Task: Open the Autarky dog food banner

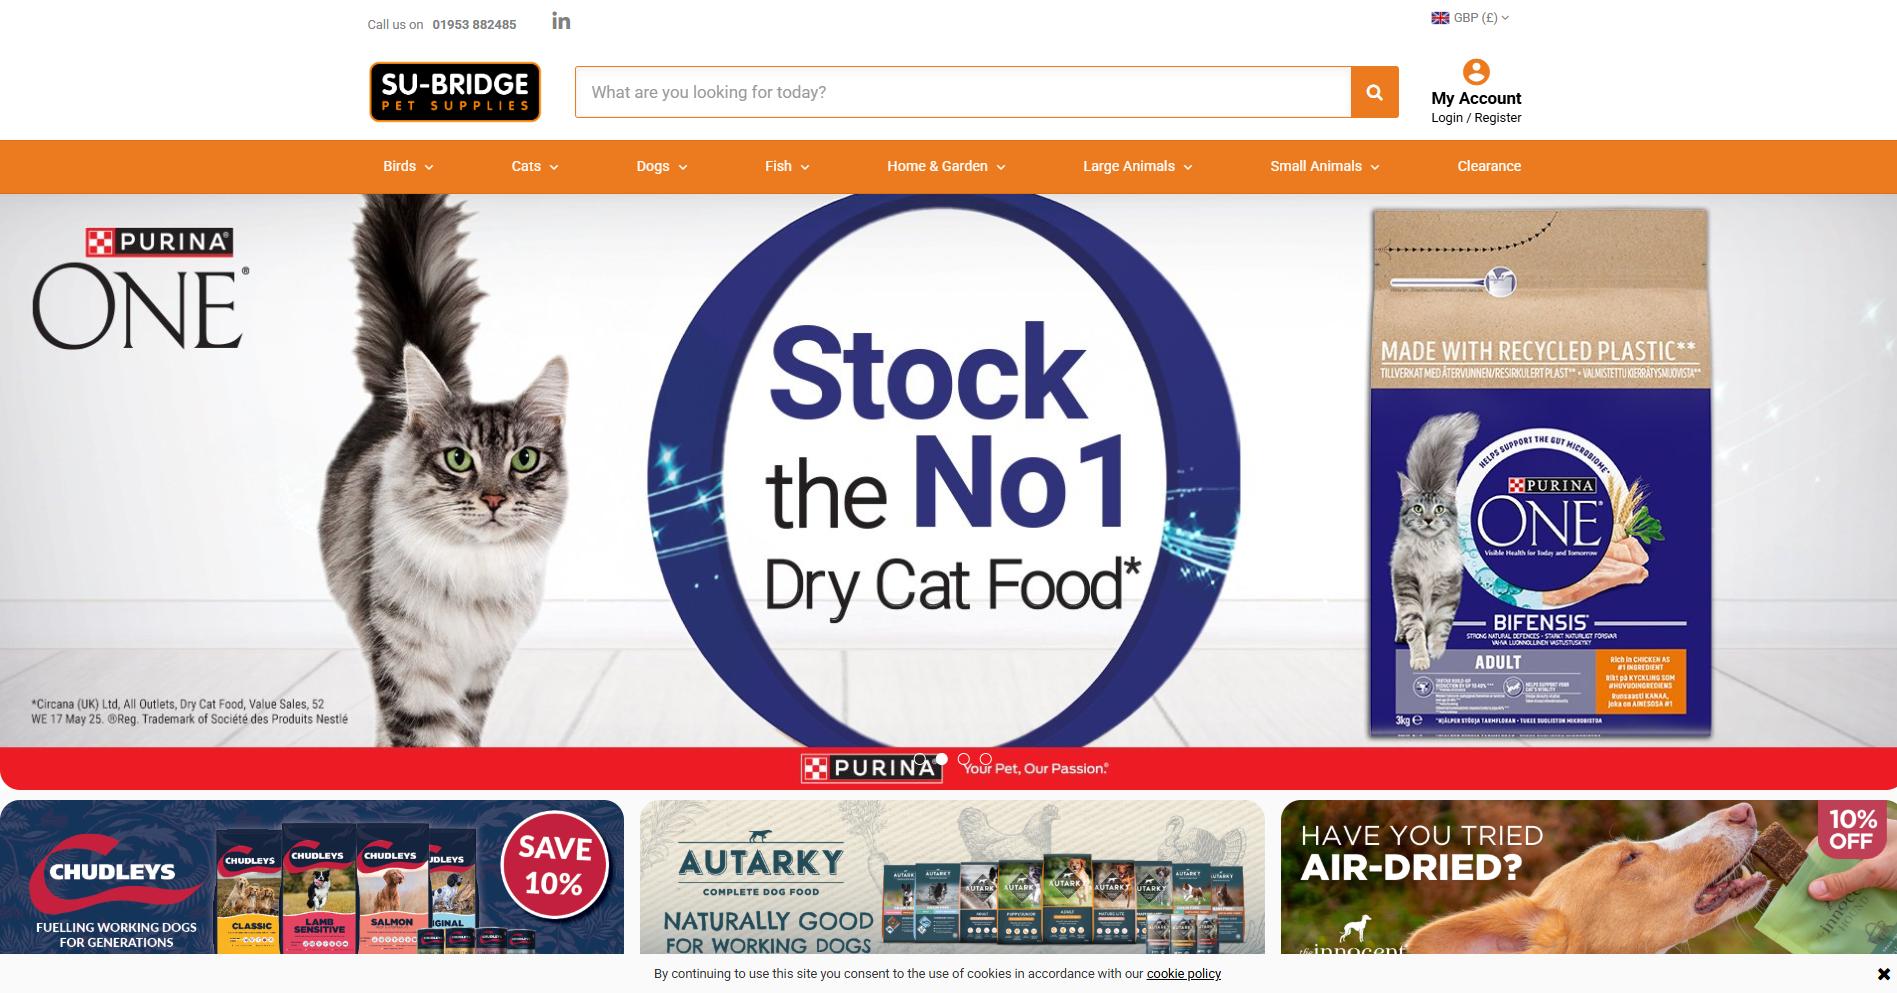Action: pyautogui.click(x=952, y=876)
